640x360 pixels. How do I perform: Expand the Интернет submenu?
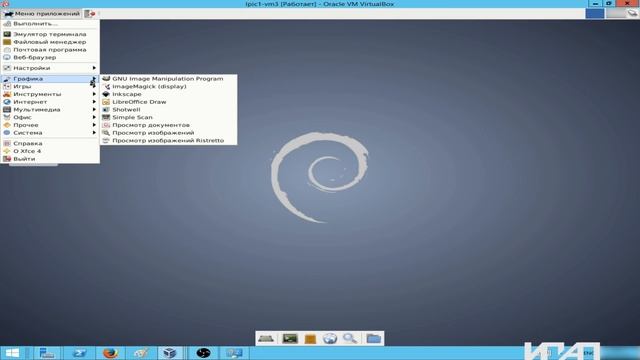click(50, 102)
